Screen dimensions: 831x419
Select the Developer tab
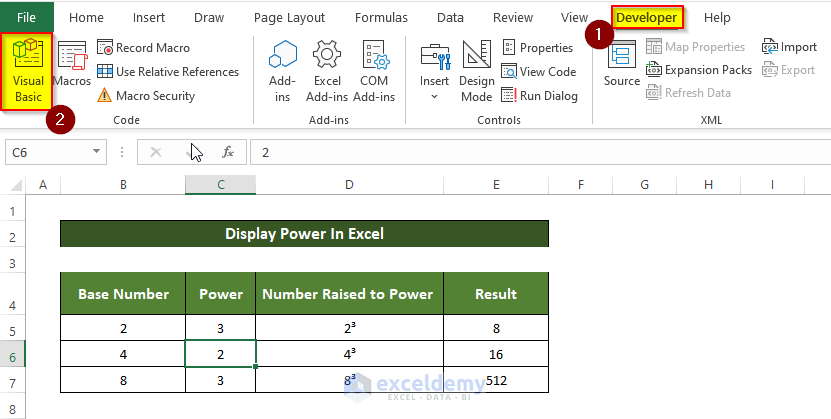point(647,17)
